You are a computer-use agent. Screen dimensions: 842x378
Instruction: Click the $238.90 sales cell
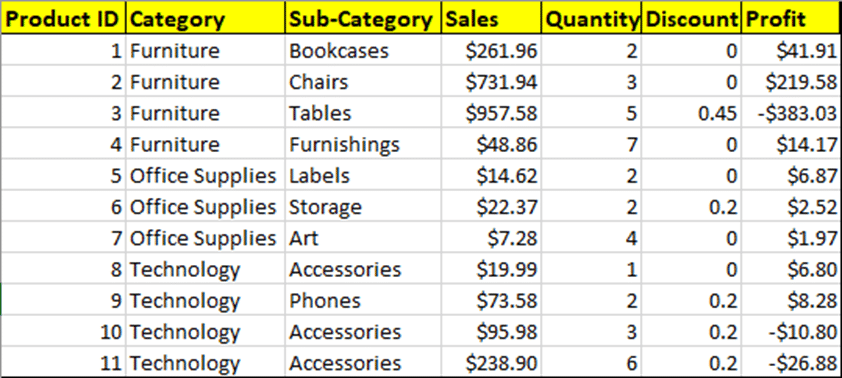pyautogui.click(x=491, y=364)
